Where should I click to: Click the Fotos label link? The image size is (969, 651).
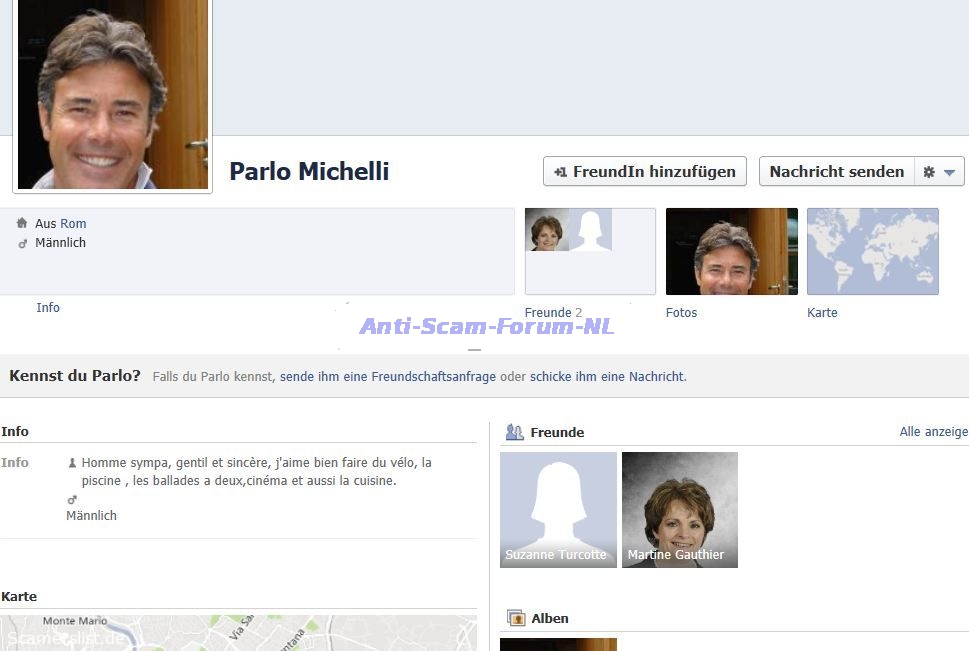(681, 313)
